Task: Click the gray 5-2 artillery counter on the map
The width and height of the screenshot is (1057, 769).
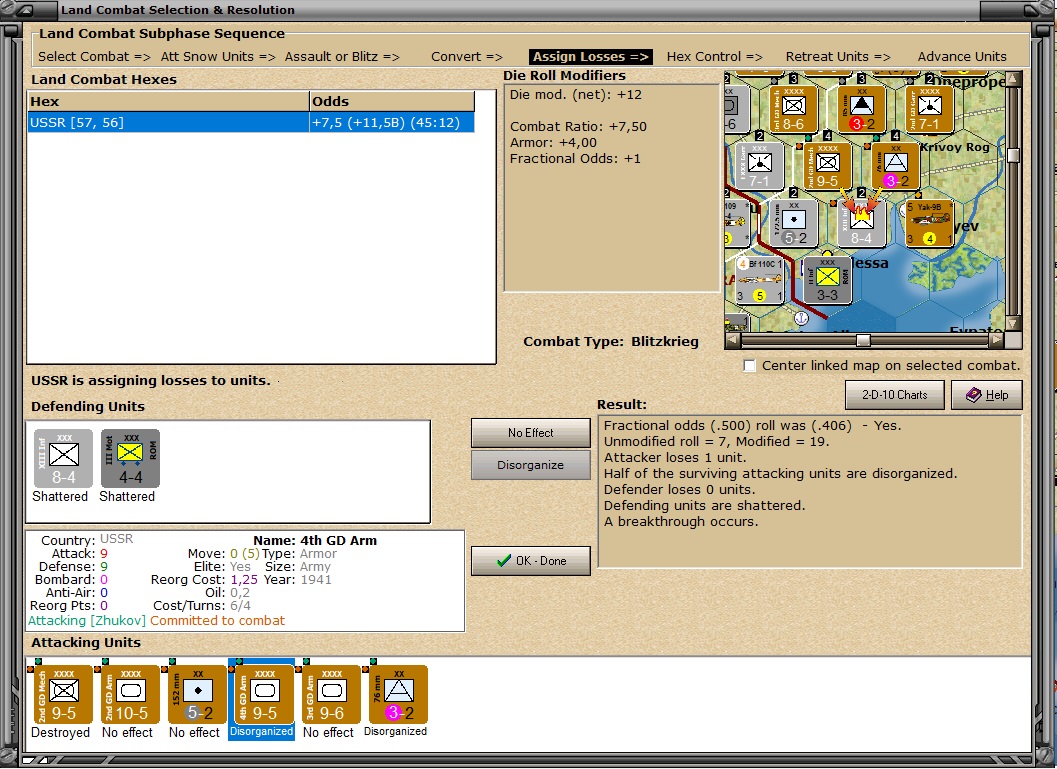Action: pos(794,223)
